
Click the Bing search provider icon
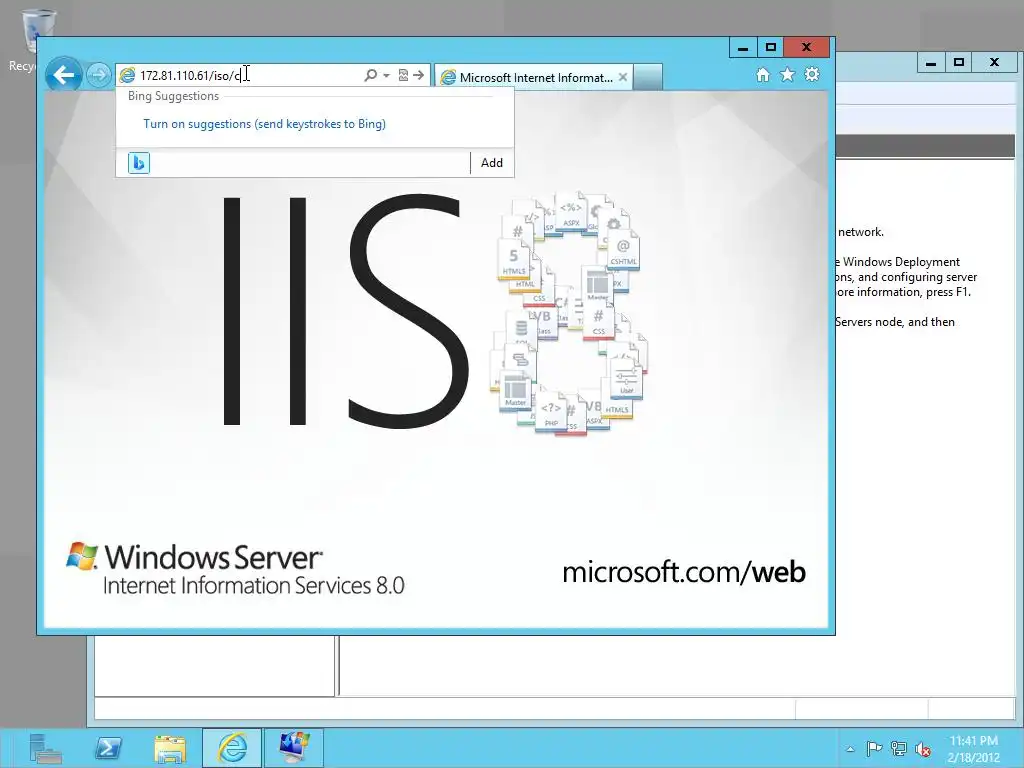138,163
